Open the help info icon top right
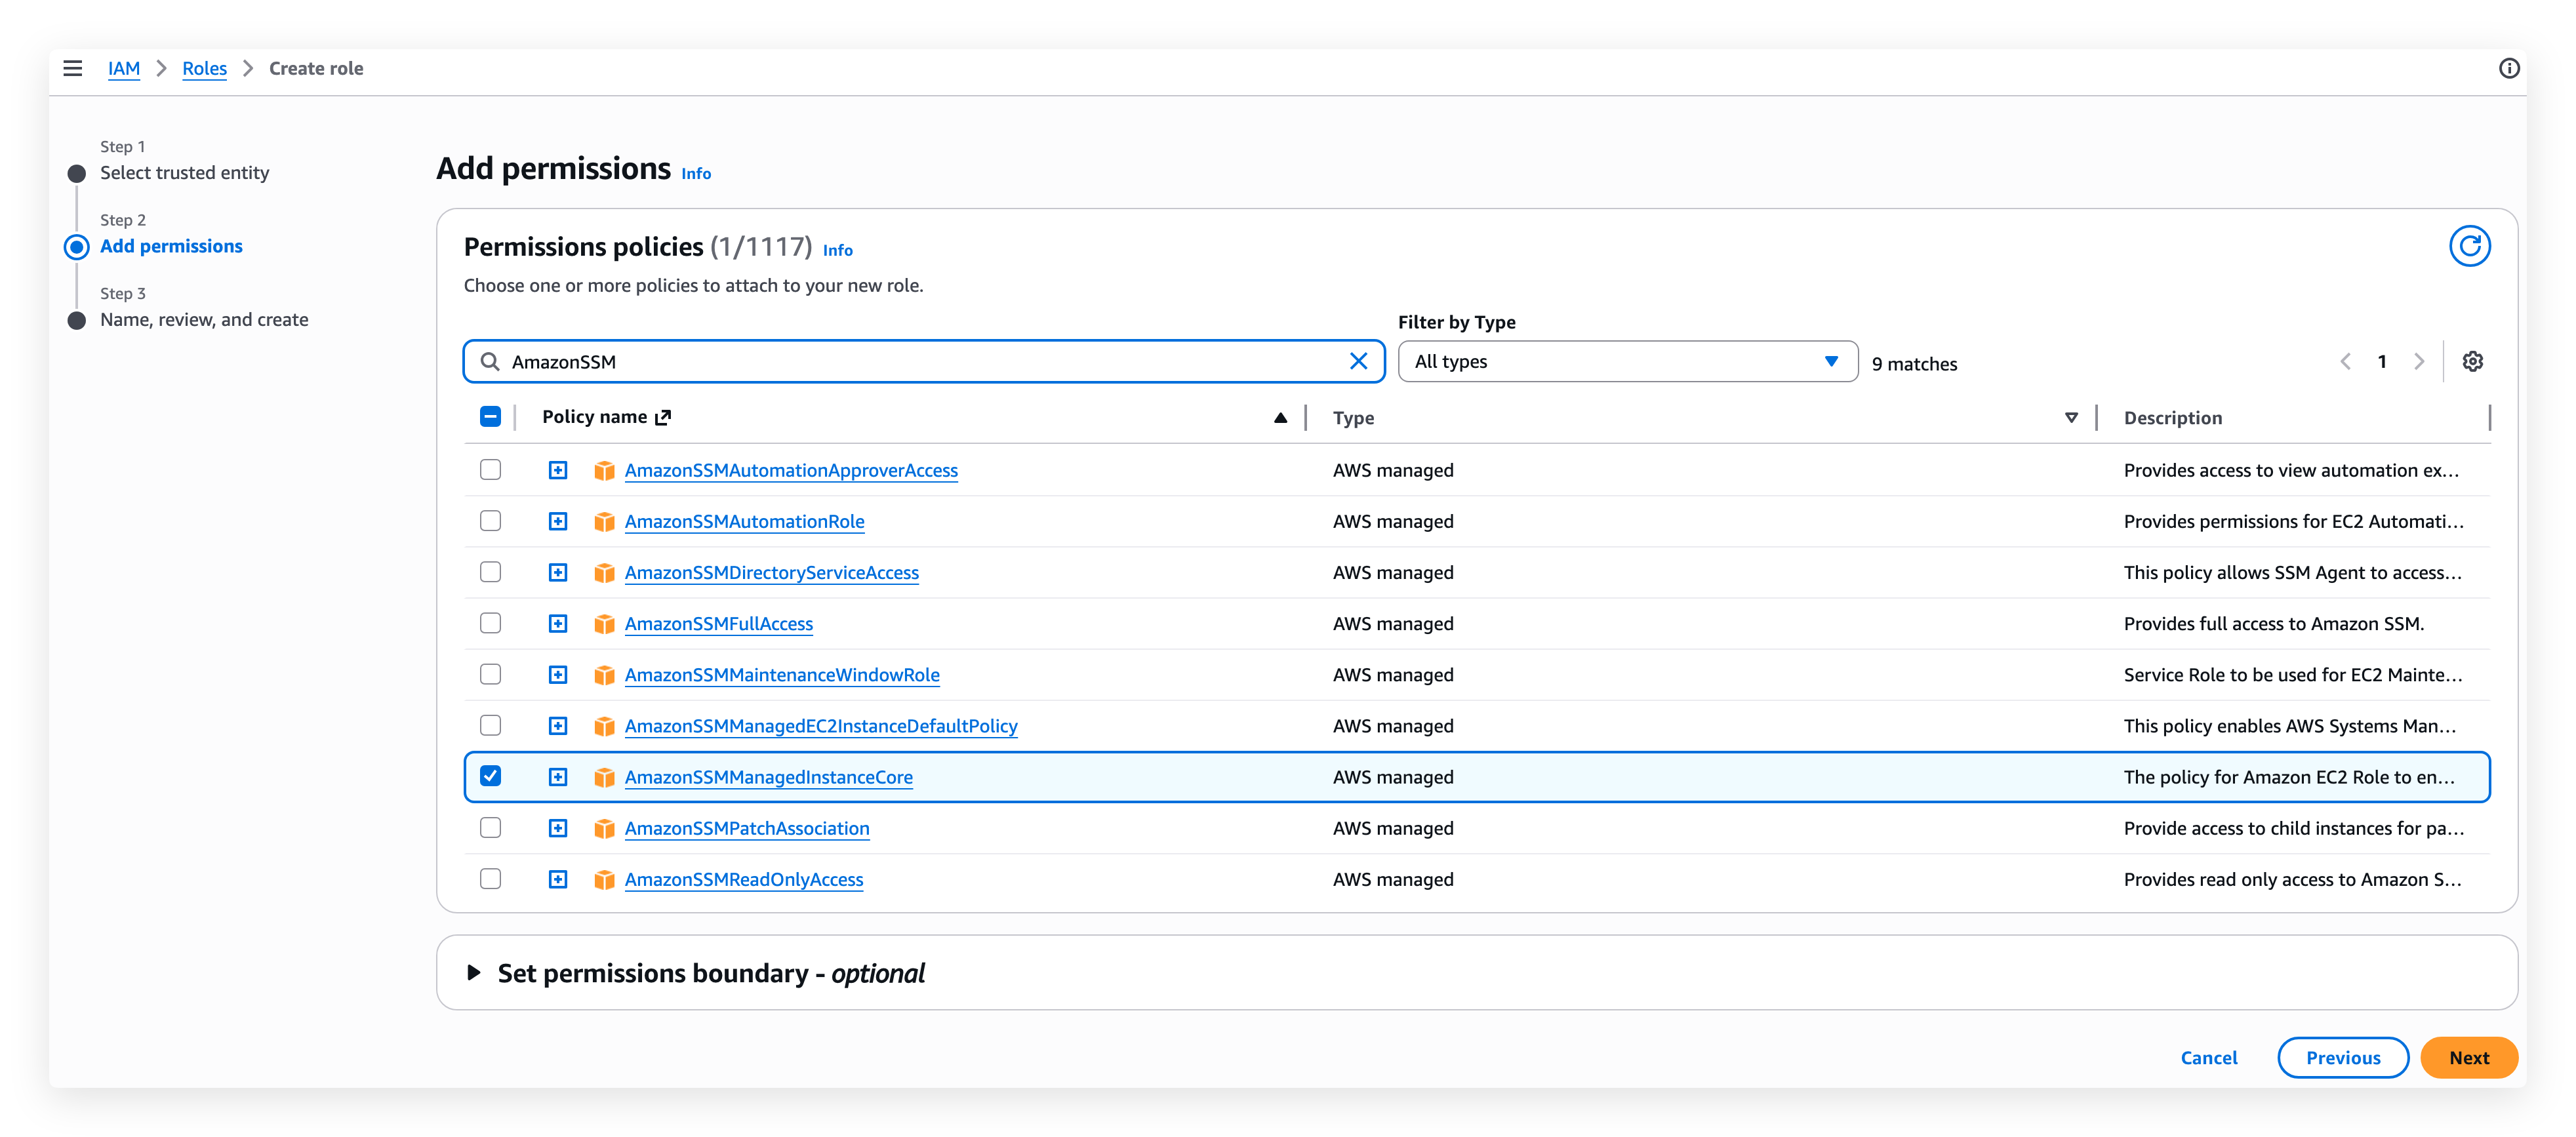 coord(2509,68)
